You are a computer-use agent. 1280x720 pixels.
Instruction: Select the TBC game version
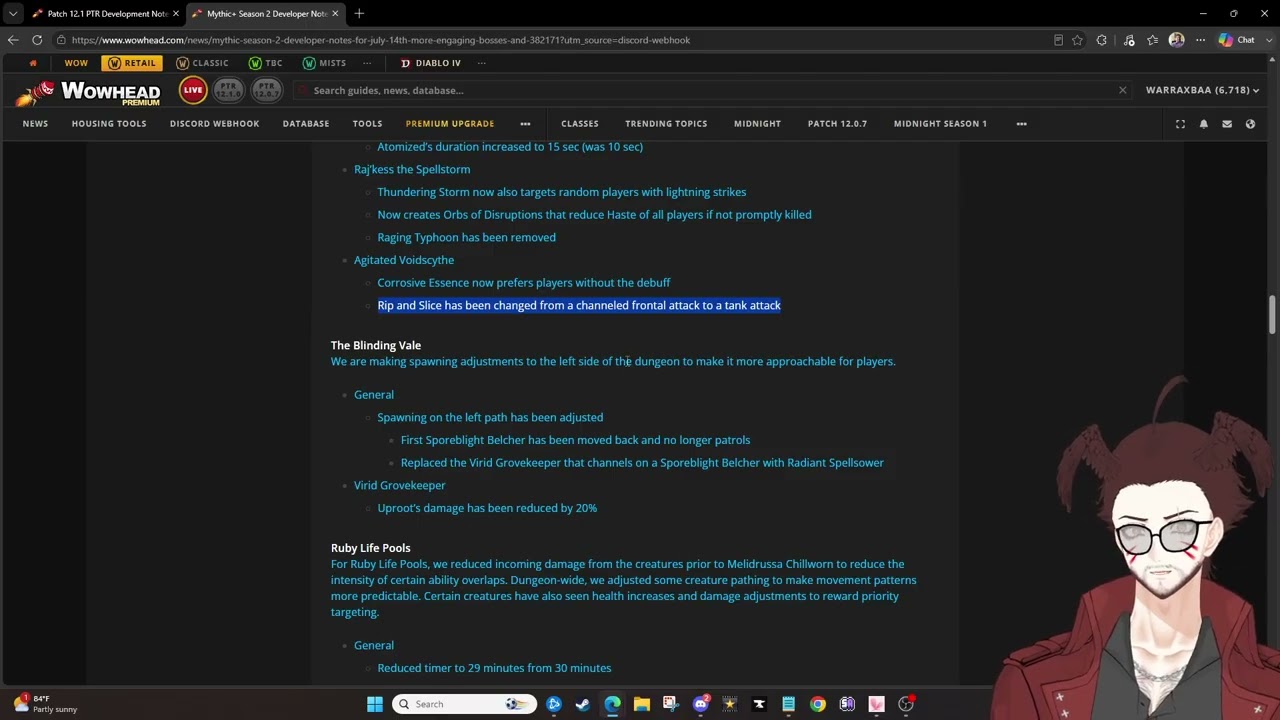265,63
